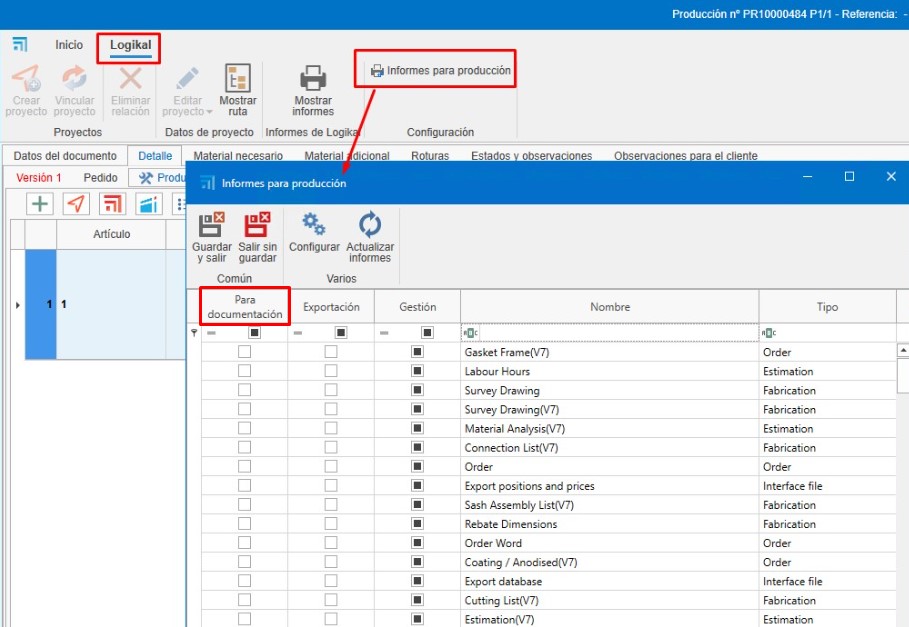
Task: Click the Nombre column filter text icon
Action: [470, 333]
